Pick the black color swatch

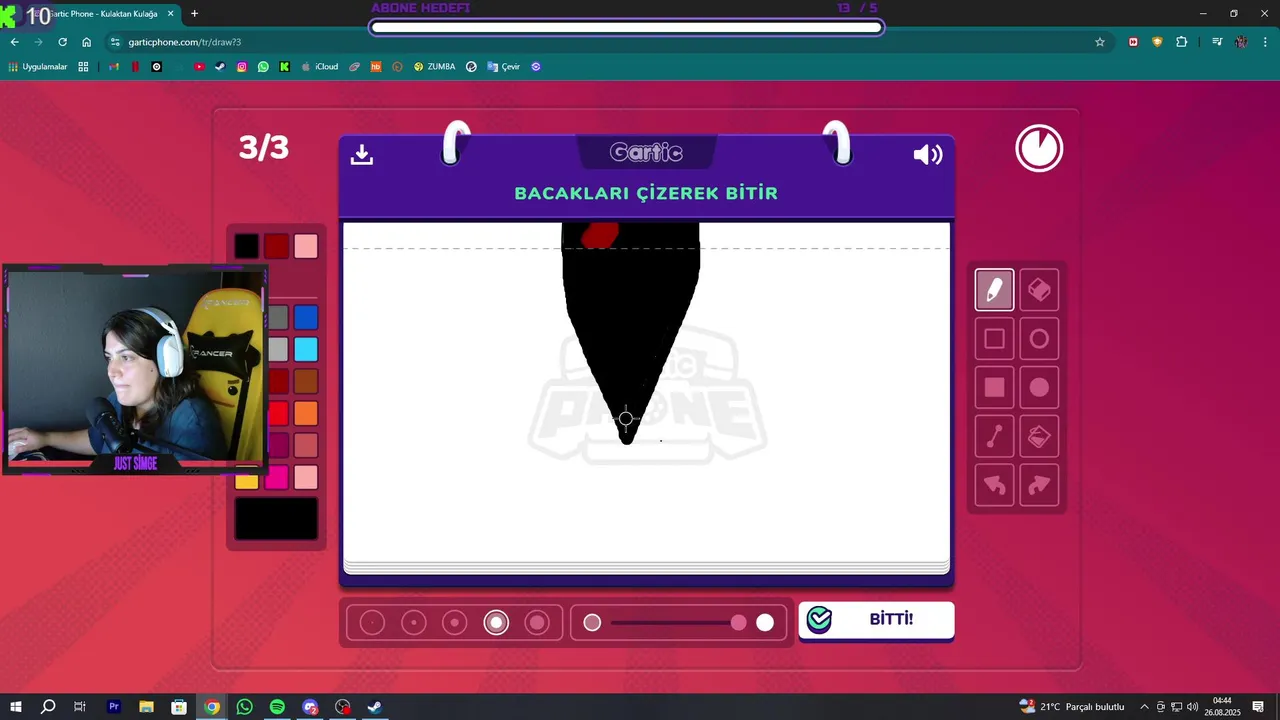tap(247, 246)
